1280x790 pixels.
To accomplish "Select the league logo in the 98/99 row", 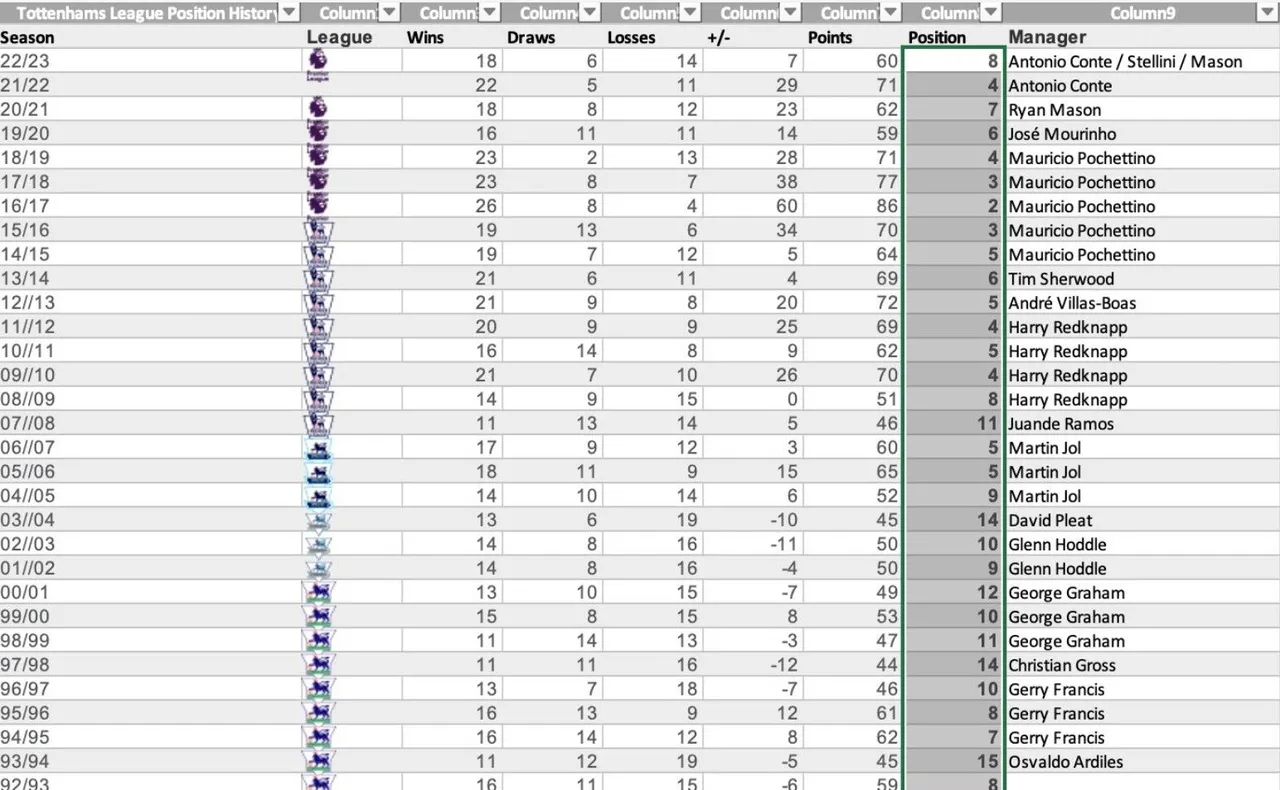I will click(x=319, y=640).
